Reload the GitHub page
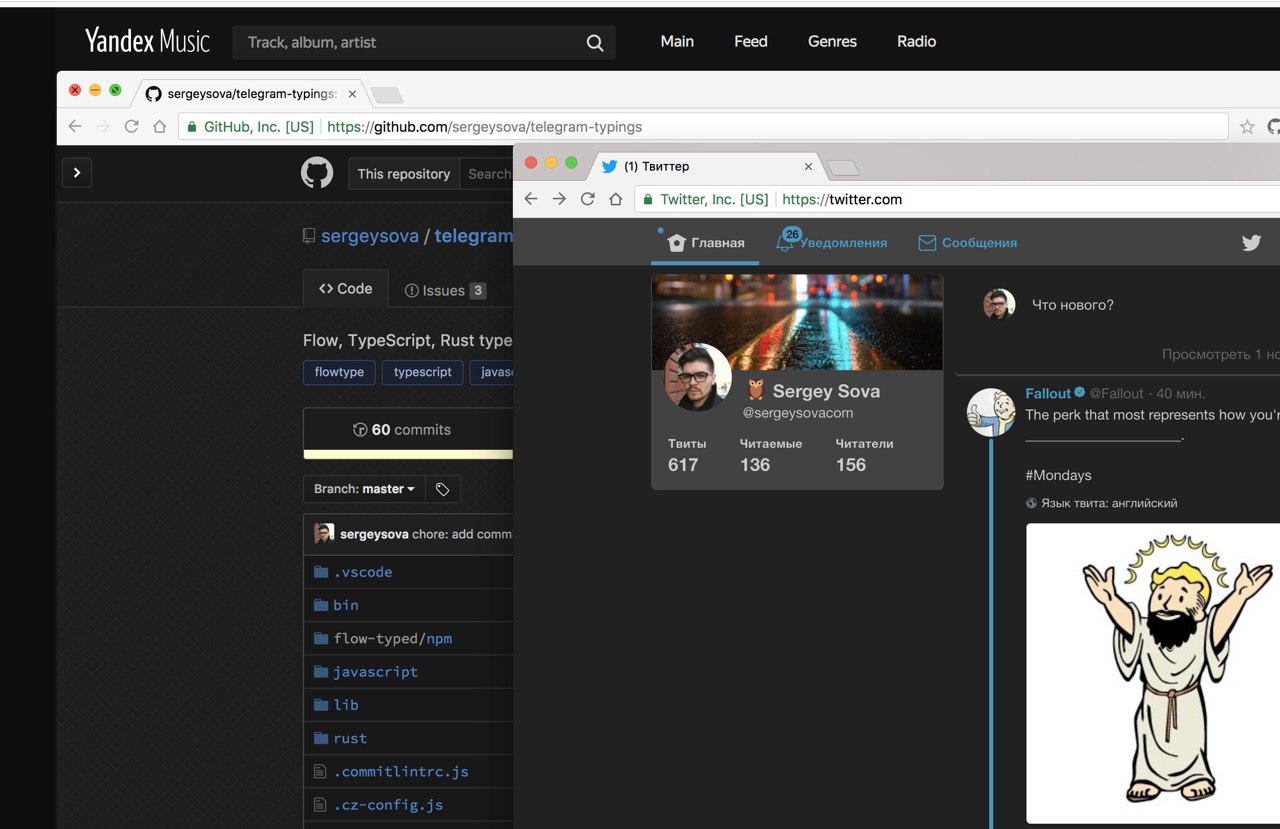 131,127
